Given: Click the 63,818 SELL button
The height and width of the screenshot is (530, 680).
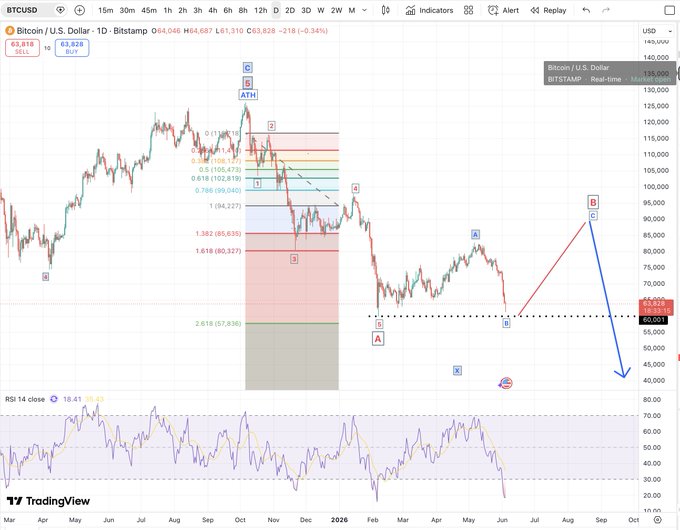Looking at the screenshot, I should pos(22,48).
